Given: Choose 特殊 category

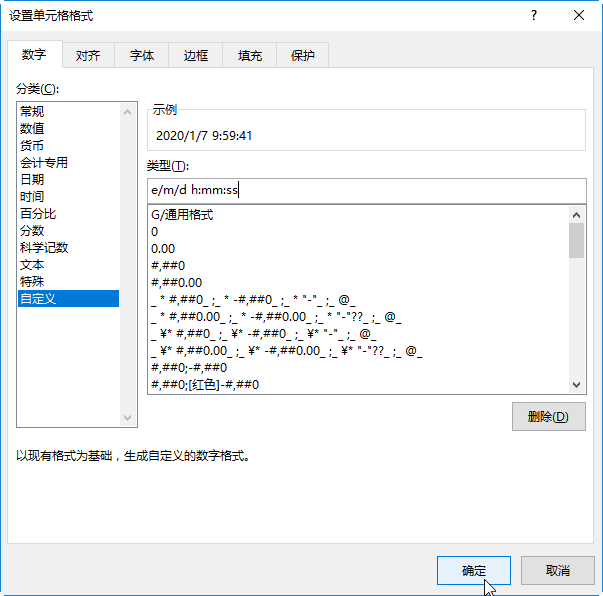Looking at the screenshot, I should pos(68,281).
